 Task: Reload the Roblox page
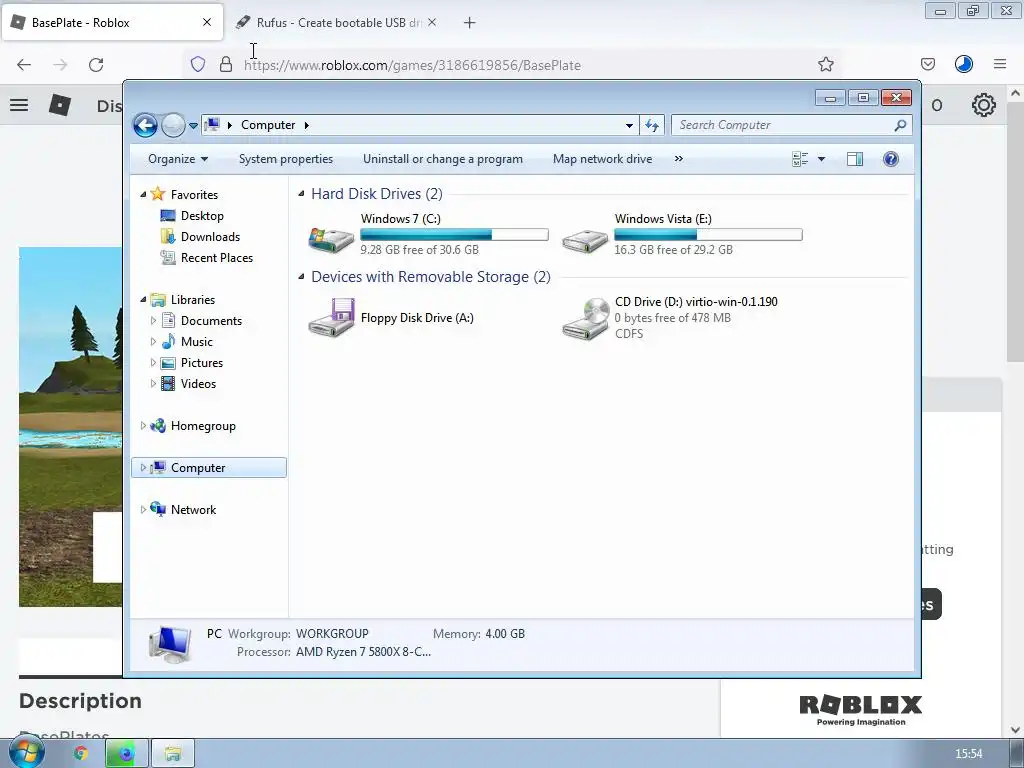96,65
